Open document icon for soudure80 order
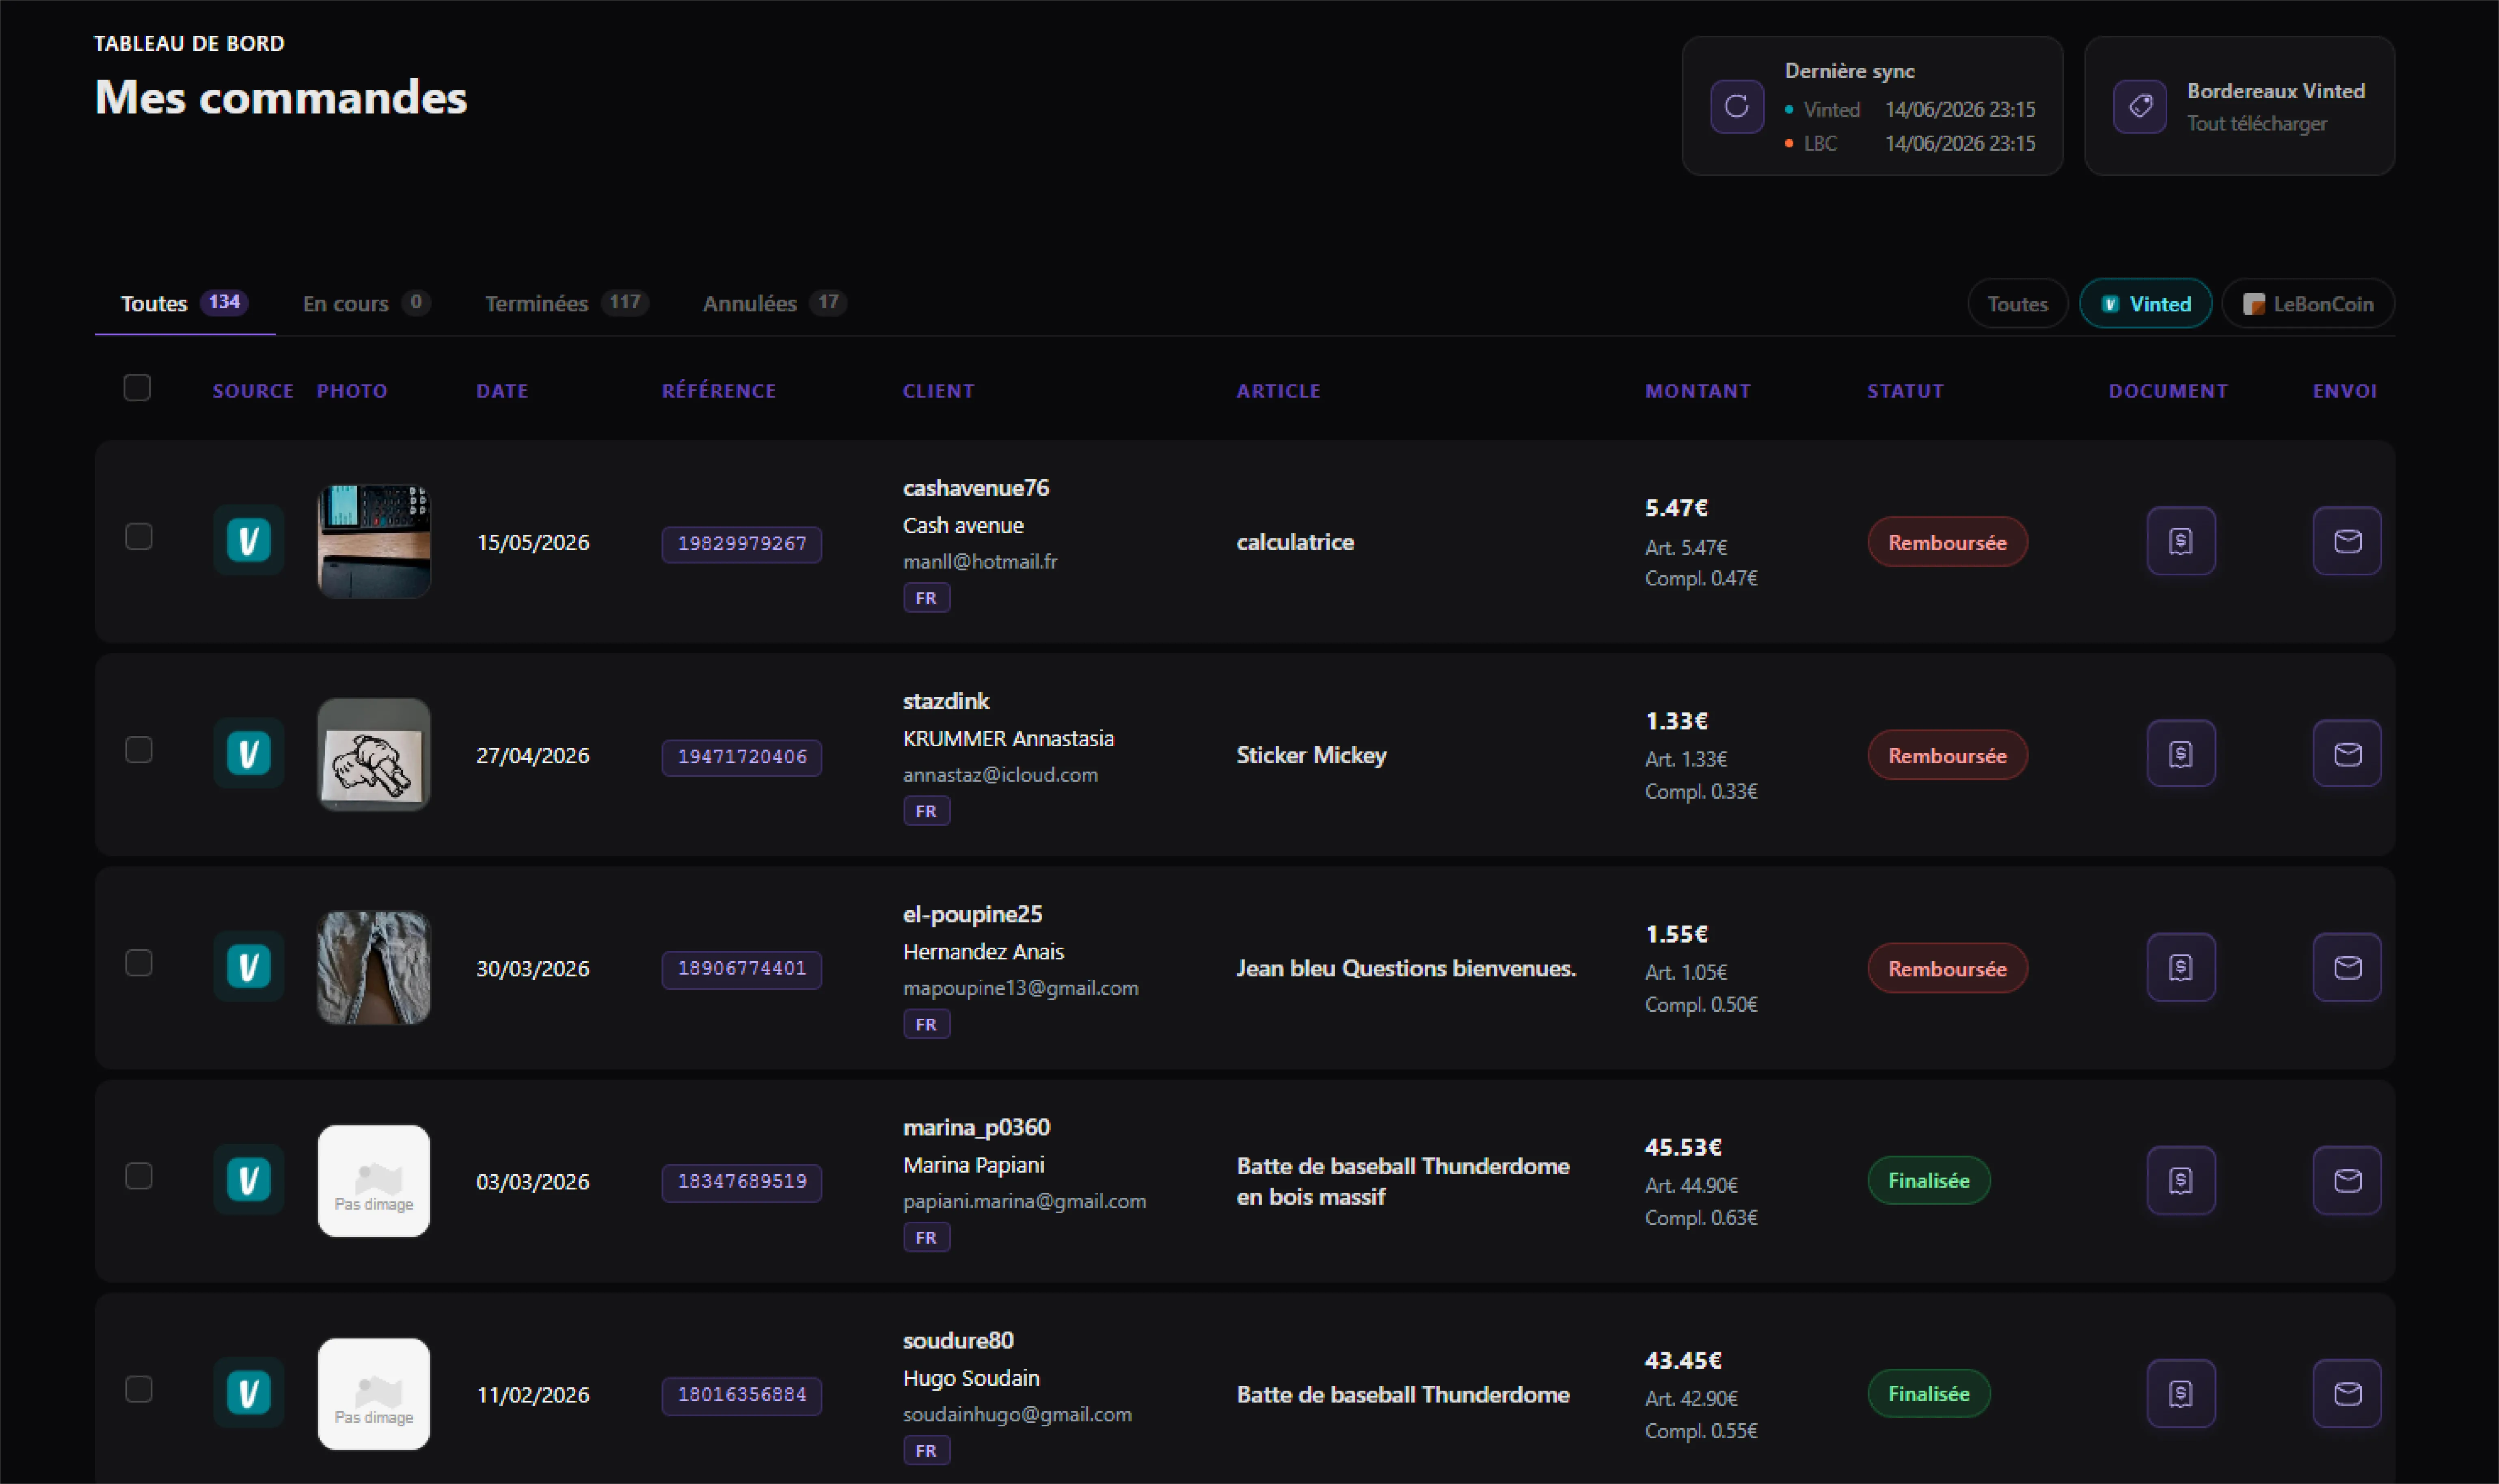2499x1484 pixels. pos(2181,1393)
